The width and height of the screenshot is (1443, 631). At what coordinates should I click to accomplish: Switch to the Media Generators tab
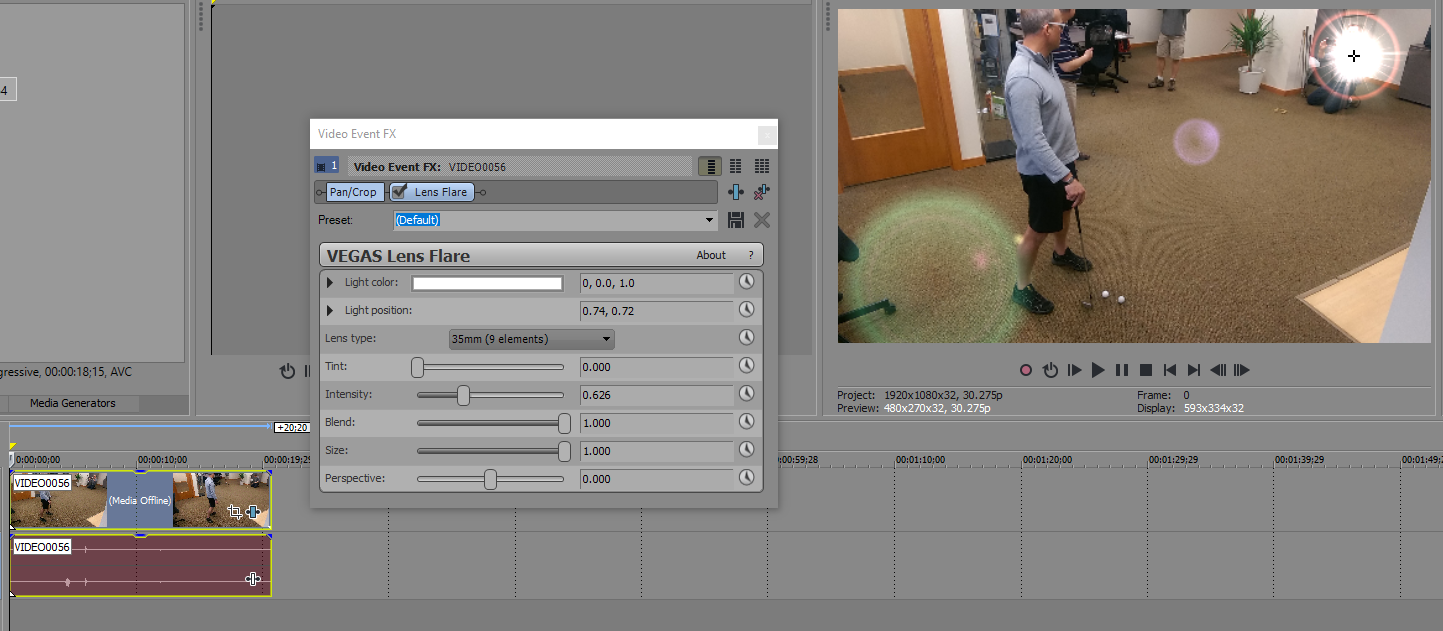pyautogui.click(x=72, y=404)
